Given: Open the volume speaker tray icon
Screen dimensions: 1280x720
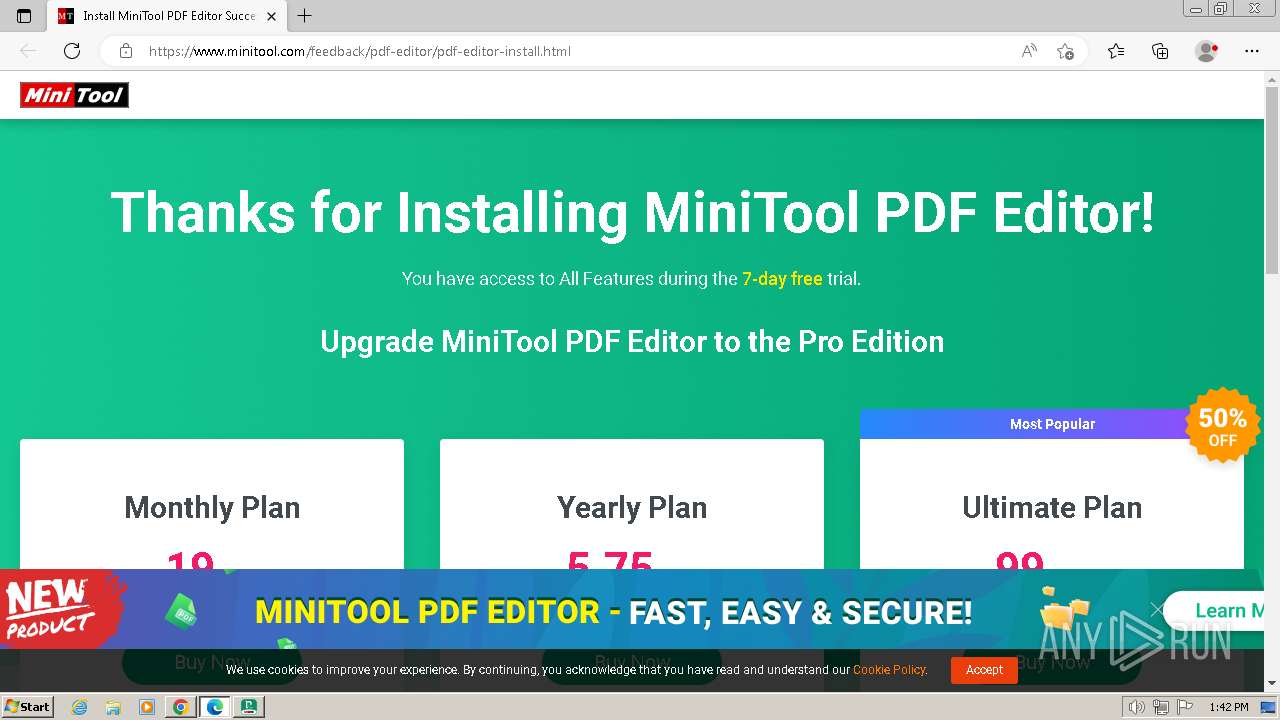Looking at the screenshot, I should click(x=1136, y=707).
